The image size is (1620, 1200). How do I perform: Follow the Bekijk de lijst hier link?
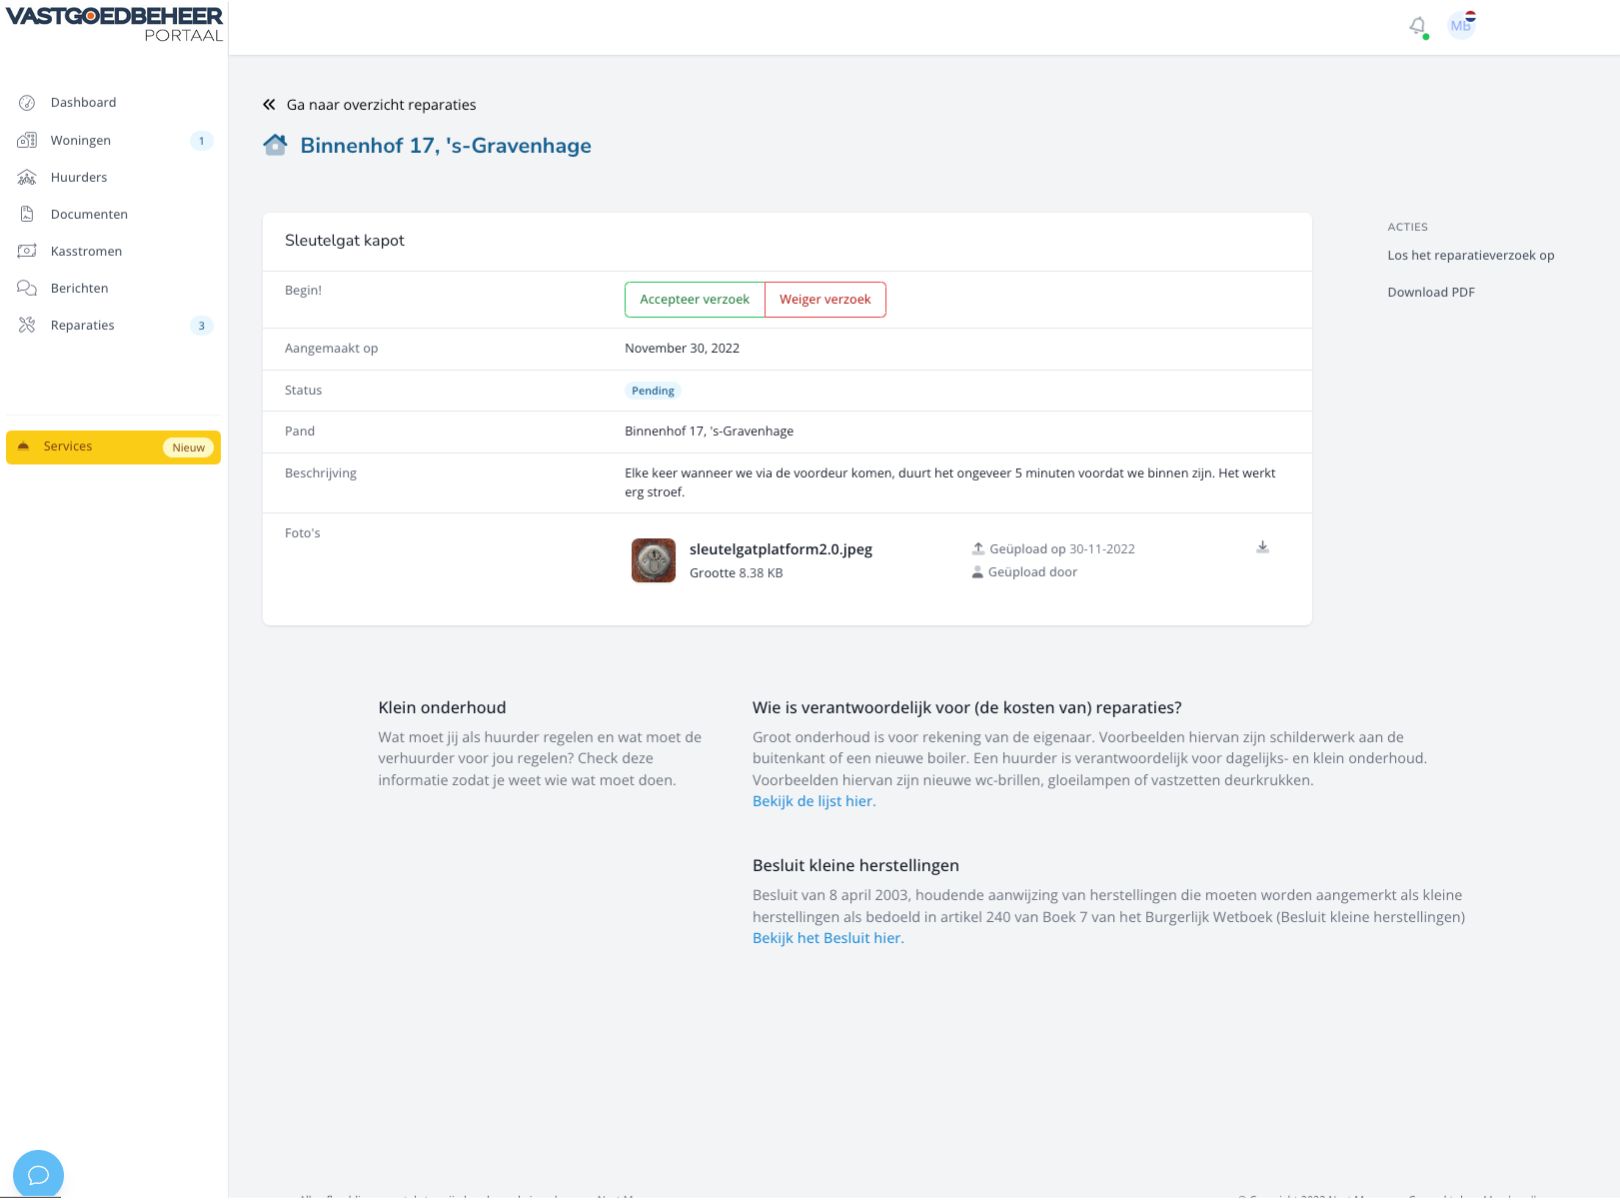point(813,801)
